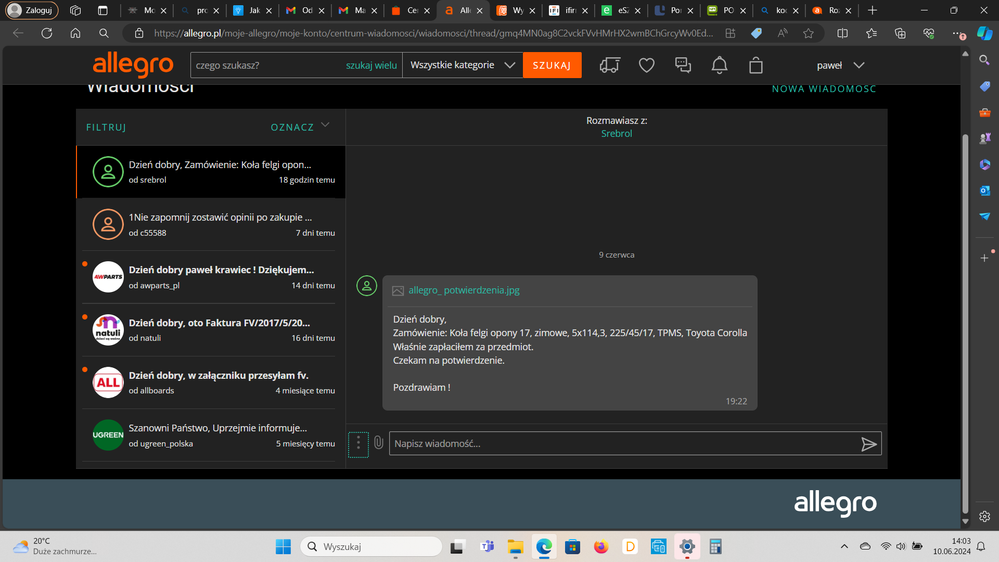Open the notifications bell on Allegro
The image size is (999, 562).
(719, 65)
